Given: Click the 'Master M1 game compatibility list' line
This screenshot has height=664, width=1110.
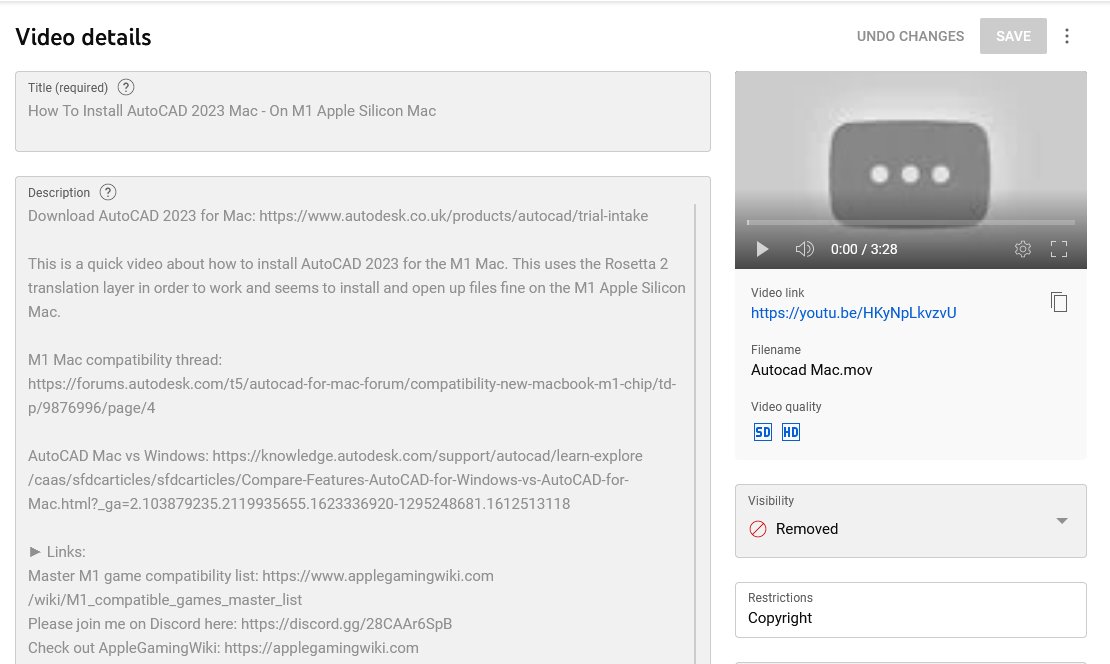Looking at the screenshot, I should [x=261, y=576].
